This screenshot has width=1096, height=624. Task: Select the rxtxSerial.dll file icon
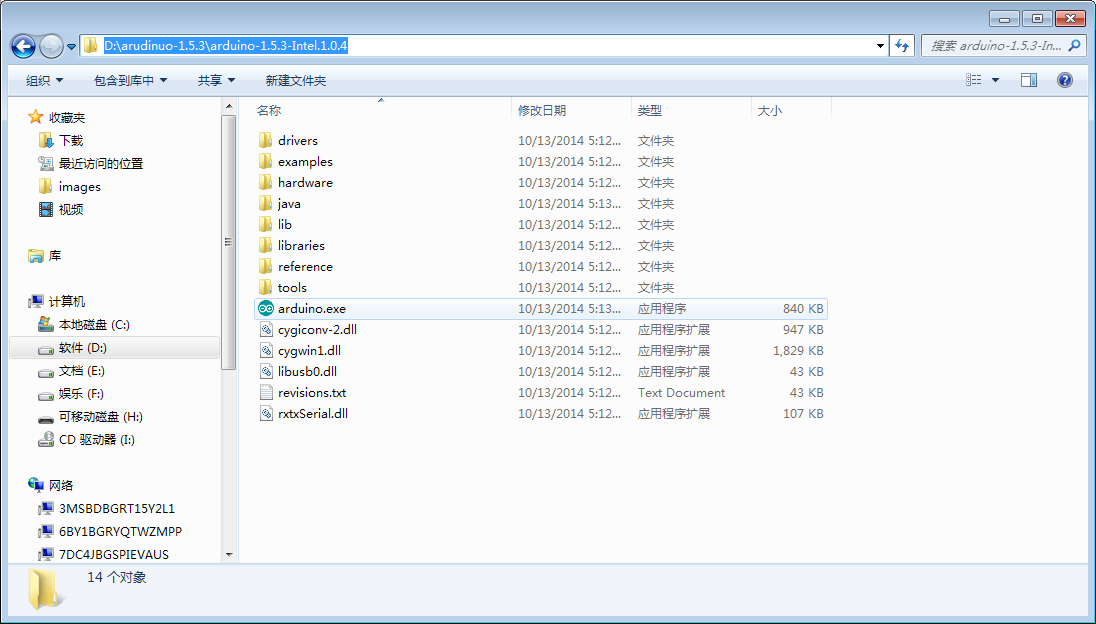point(266,413)
